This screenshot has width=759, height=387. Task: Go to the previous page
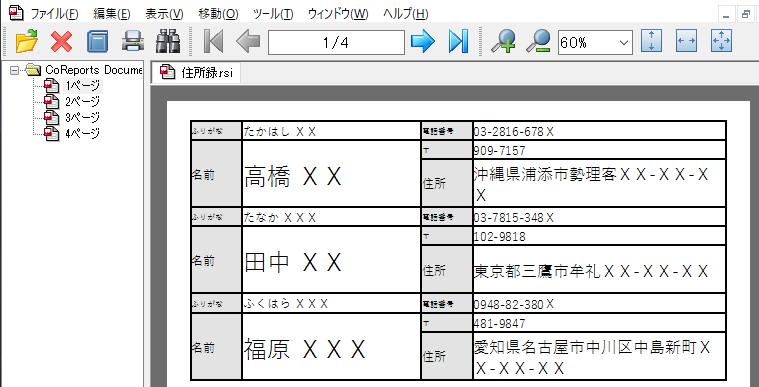pyautogui.click(x=248, y=42)
